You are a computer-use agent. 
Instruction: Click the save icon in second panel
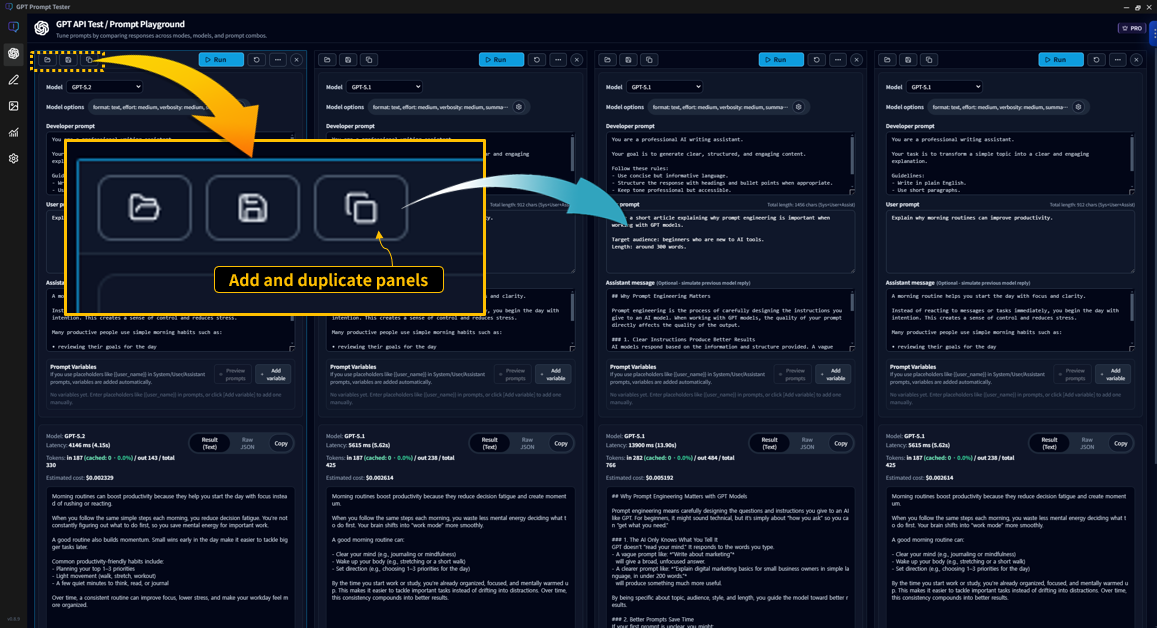click(x=348, y=60)
